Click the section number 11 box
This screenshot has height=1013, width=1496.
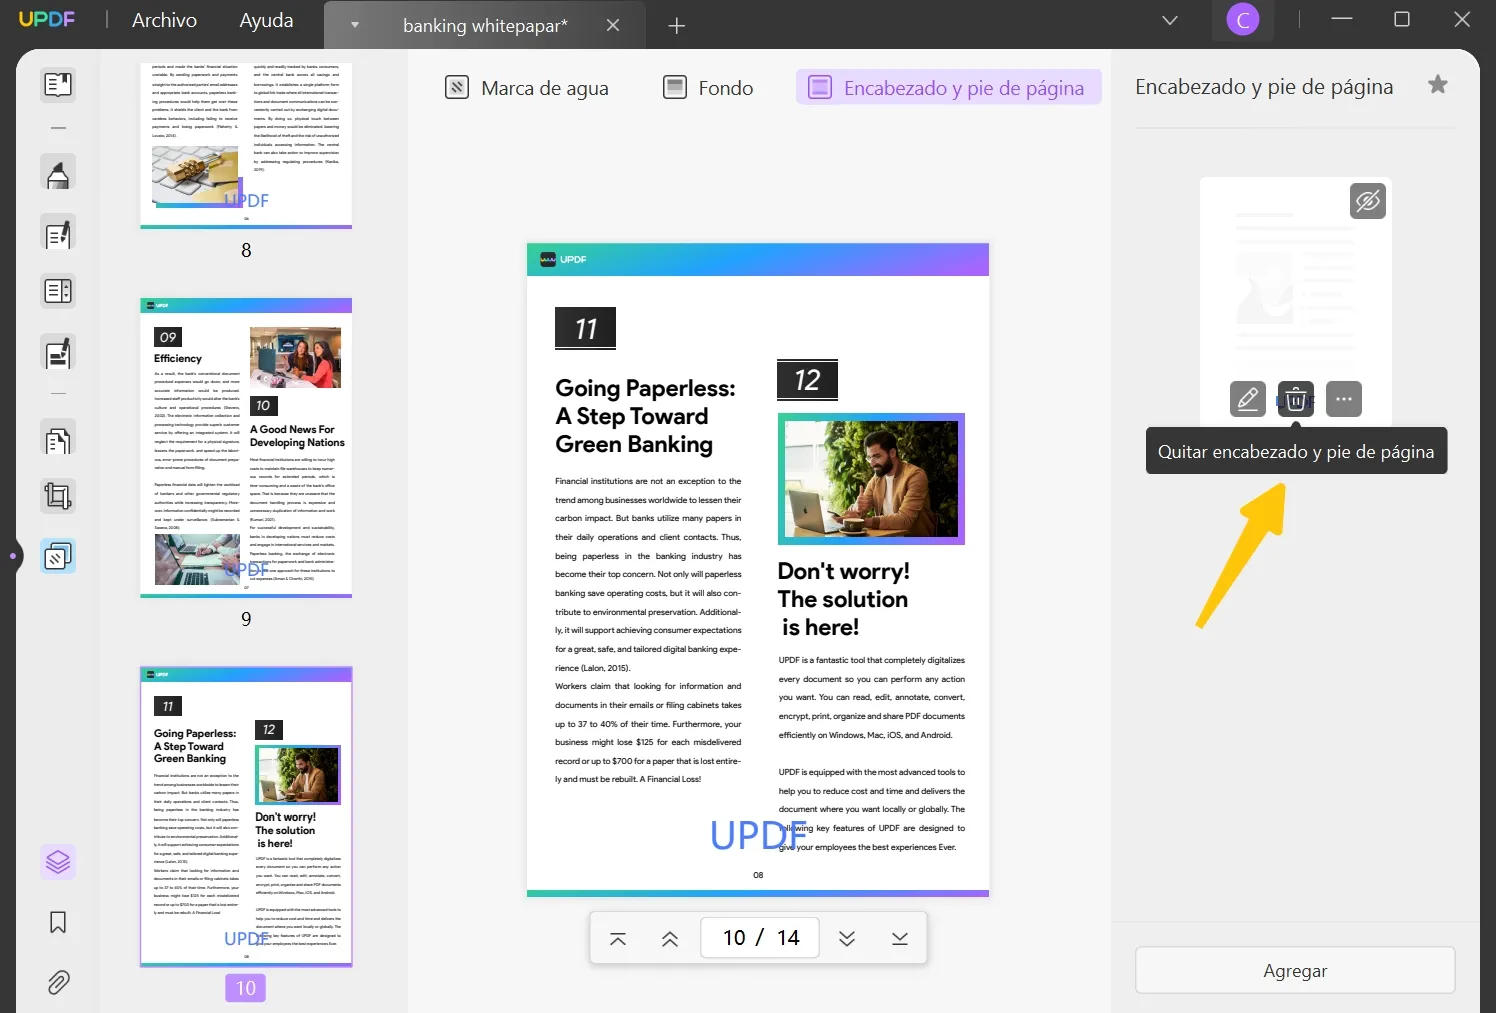coord(586,328)
